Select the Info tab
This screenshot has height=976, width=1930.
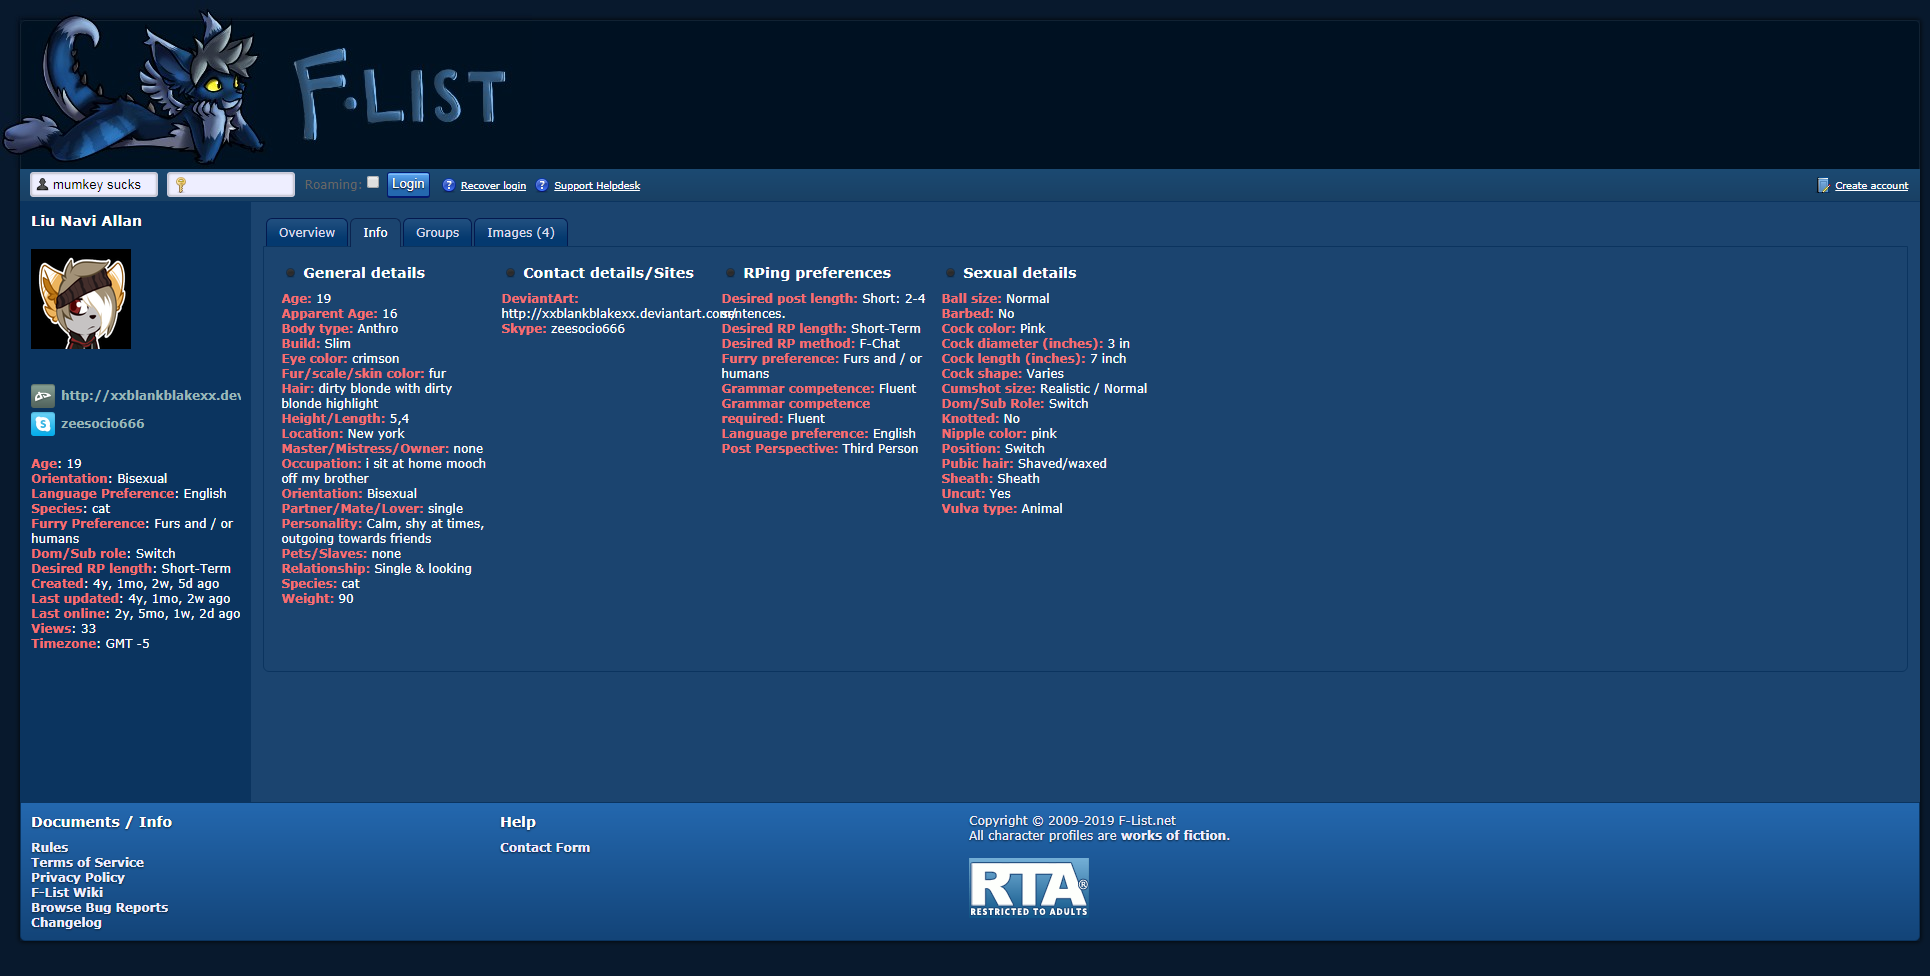[375, 233]
